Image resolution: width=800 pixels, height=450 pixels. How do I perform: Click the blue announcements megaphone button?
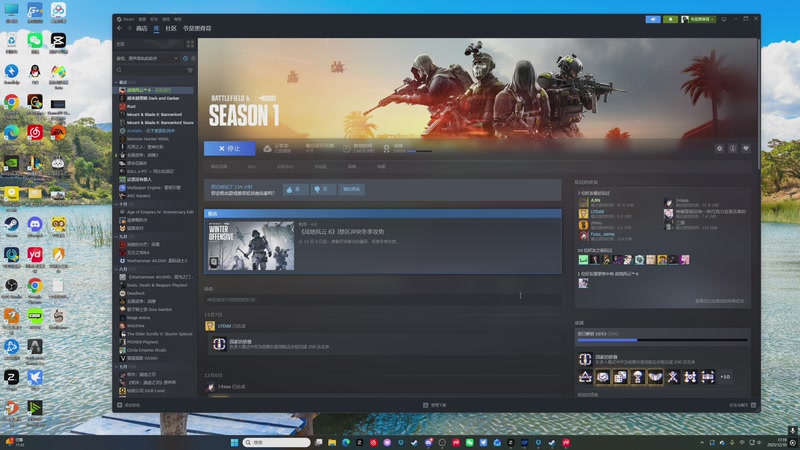coord(653,19)
